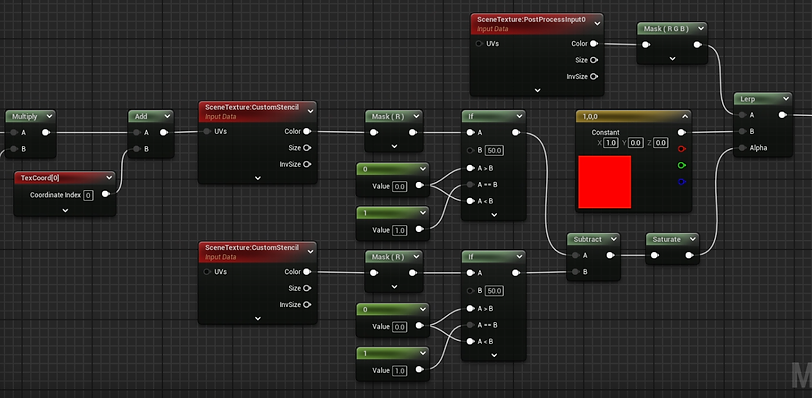Screen dimensions: 812x398
Task: Click the UVs pin on CustomStencil node wired to Add
Action: (x=207, y=131)
